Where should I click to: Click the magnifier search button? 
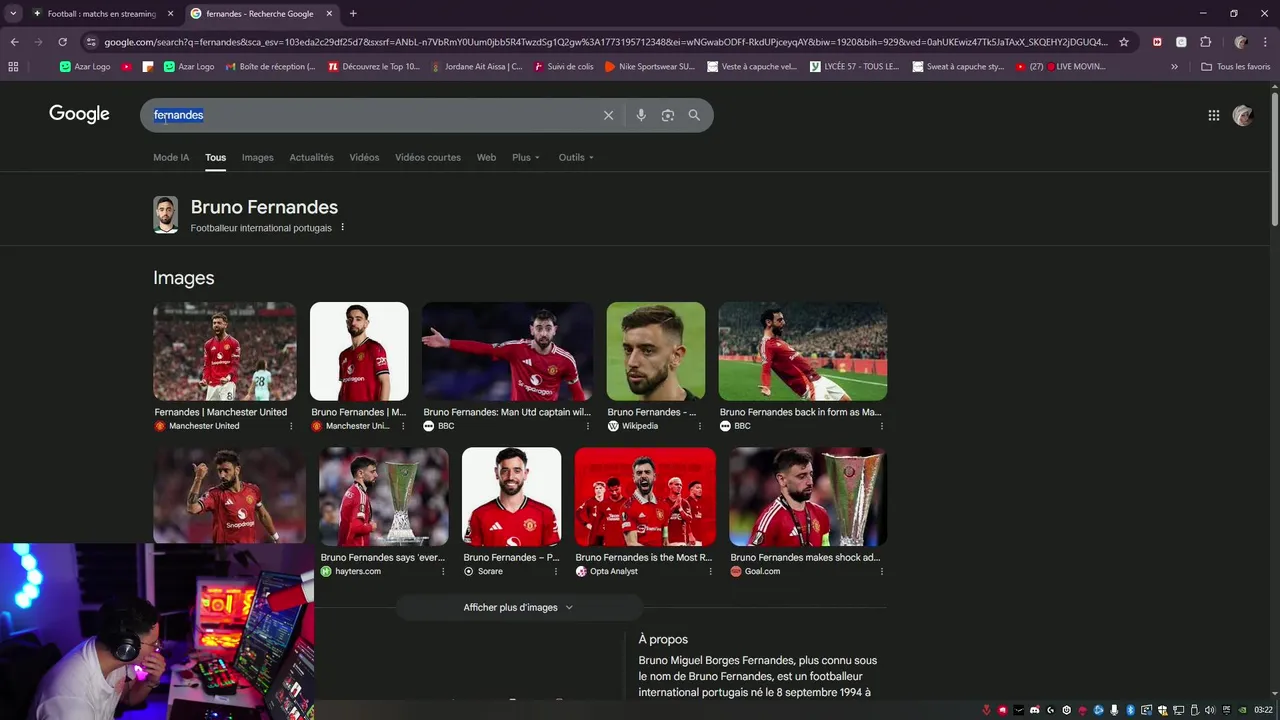pyautogui.click(x=694, y=115)
